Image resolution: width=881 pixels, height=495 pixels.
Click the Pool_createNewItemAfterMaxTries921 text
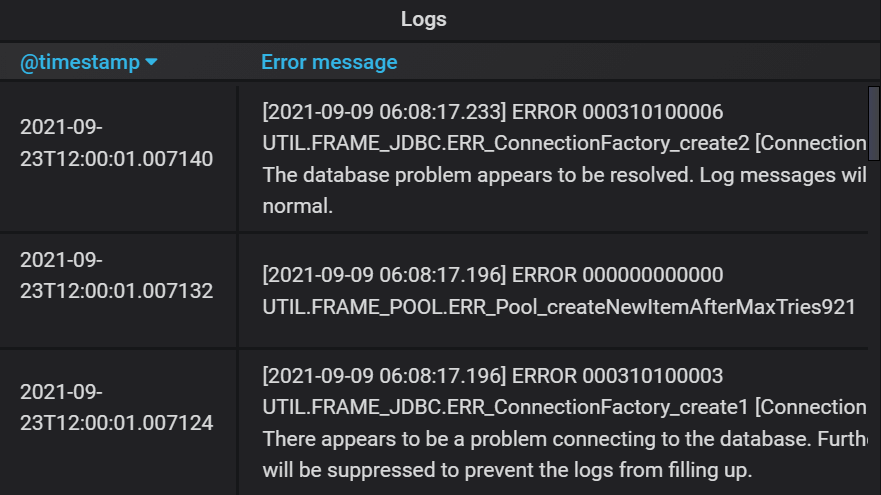click(x=559, y=307)
